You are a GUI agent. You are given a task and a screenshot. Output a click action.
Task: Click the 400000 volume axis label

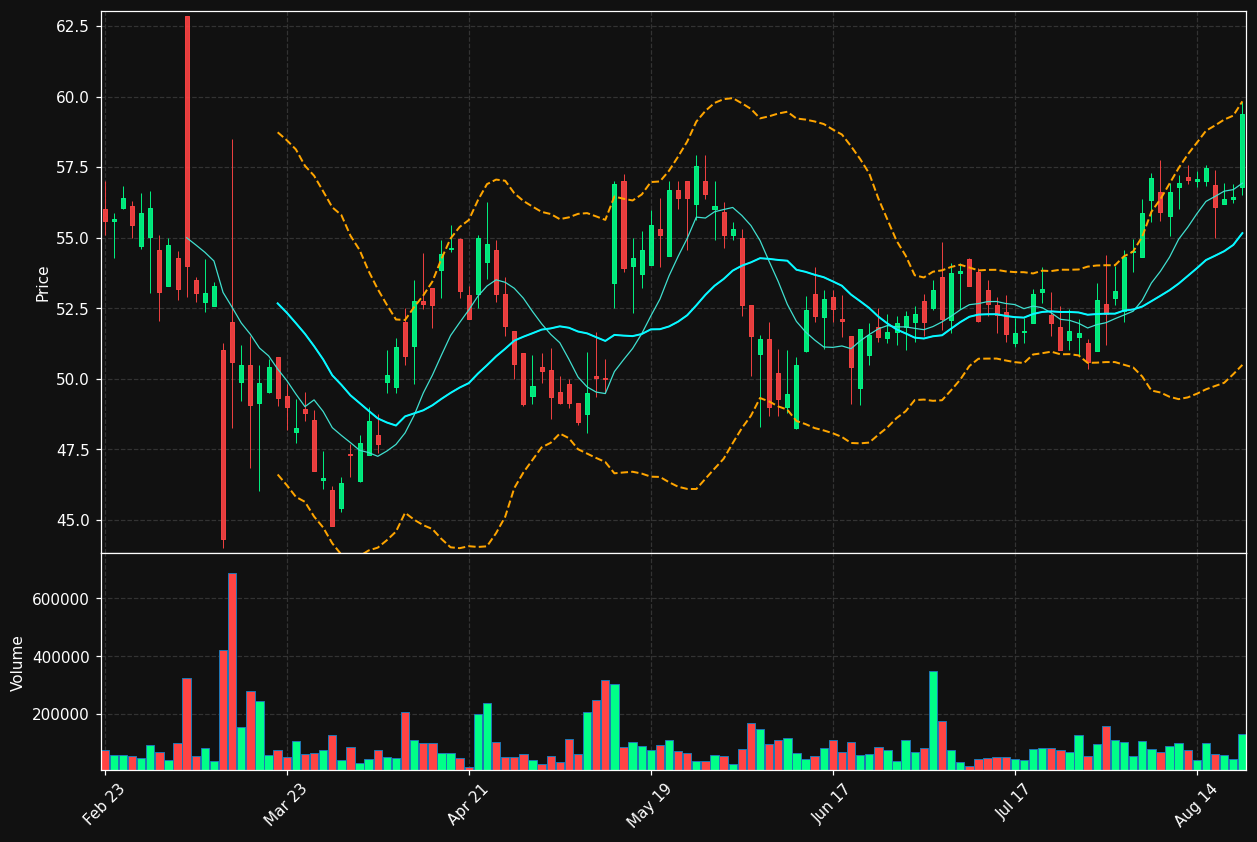click(62, 657)
